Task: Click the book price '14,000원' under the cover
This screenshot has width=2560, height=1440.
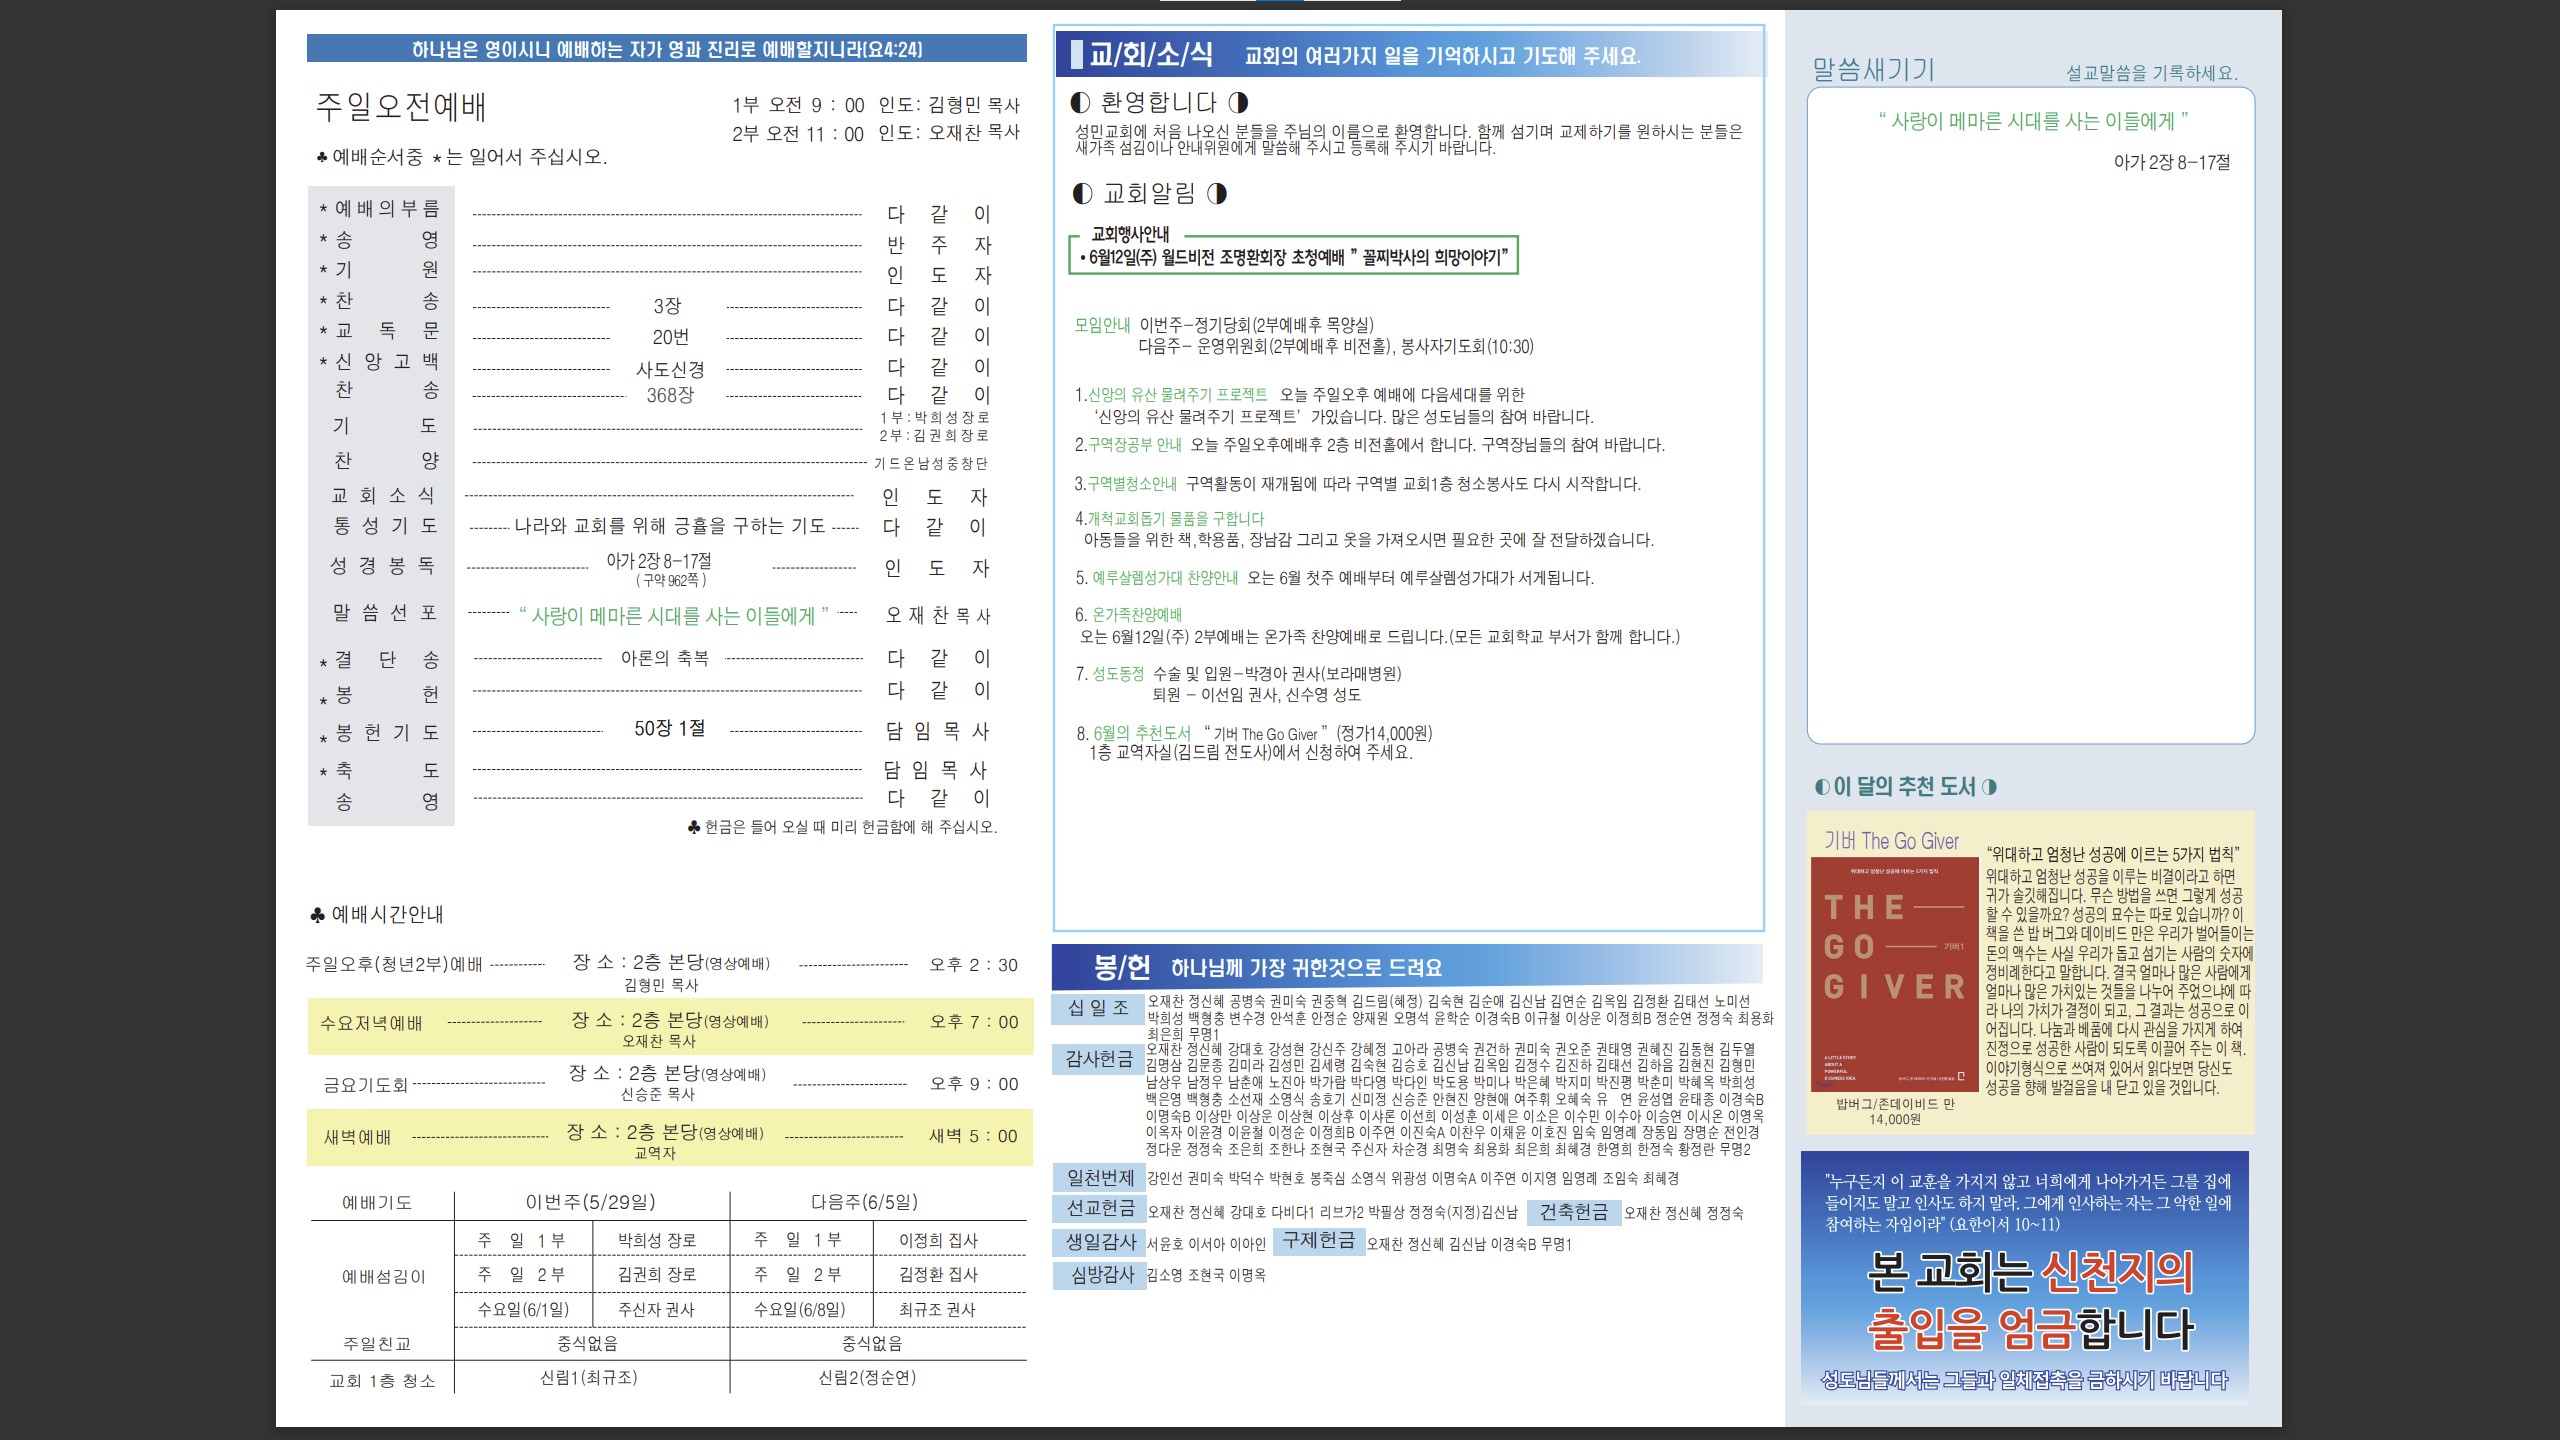Action: tap(1895, 1120)
